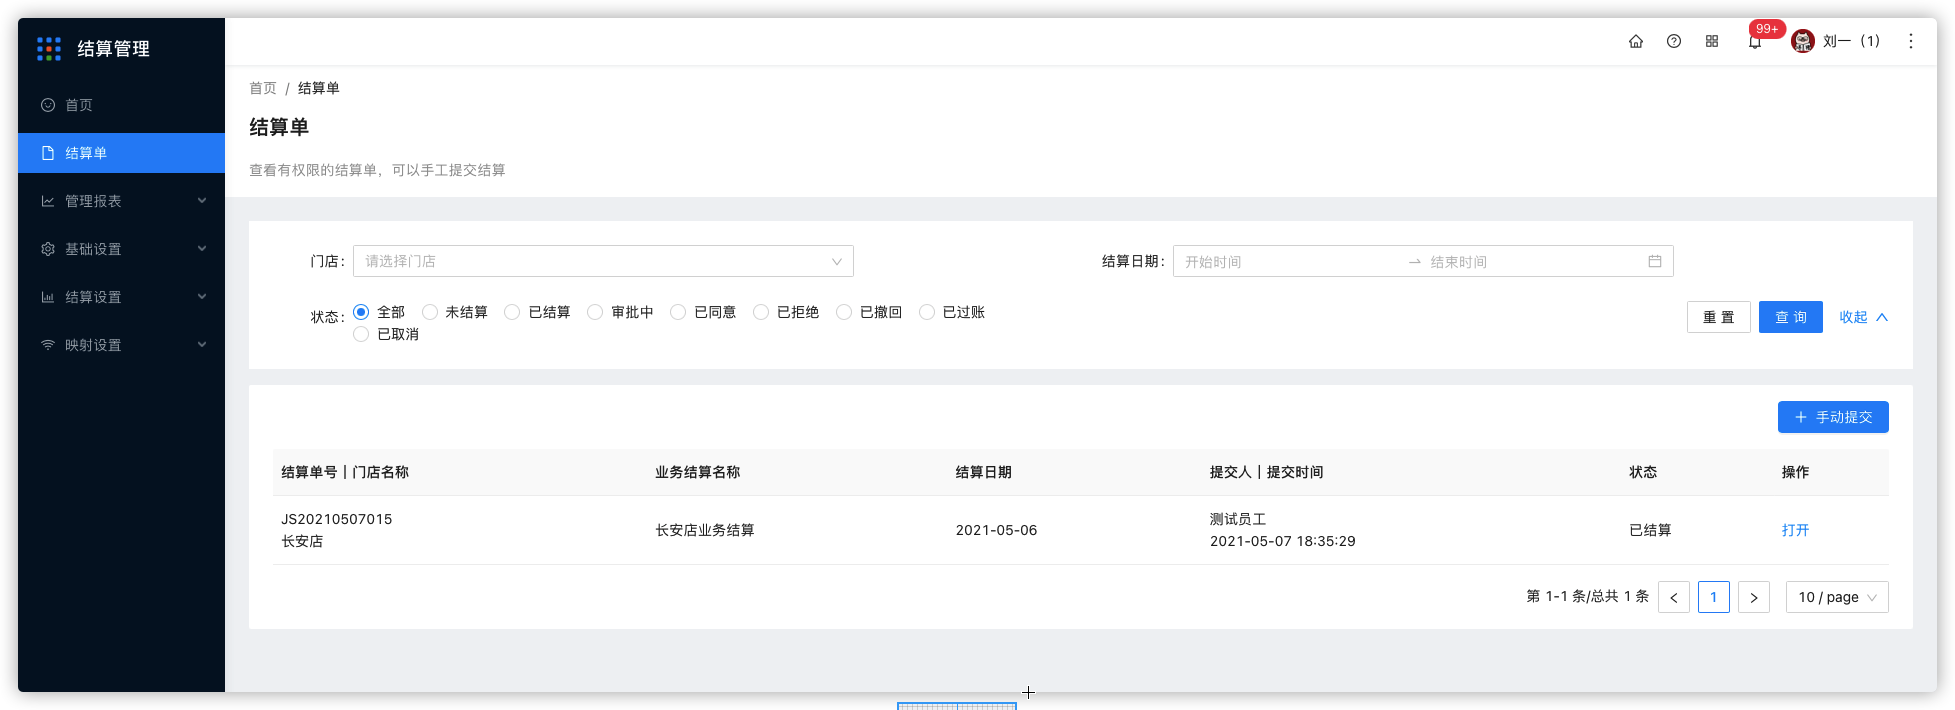Viewport: 1955px width, 710px height.
Task: Click the 开始时间 start date field
Action: click(1290, 262)
